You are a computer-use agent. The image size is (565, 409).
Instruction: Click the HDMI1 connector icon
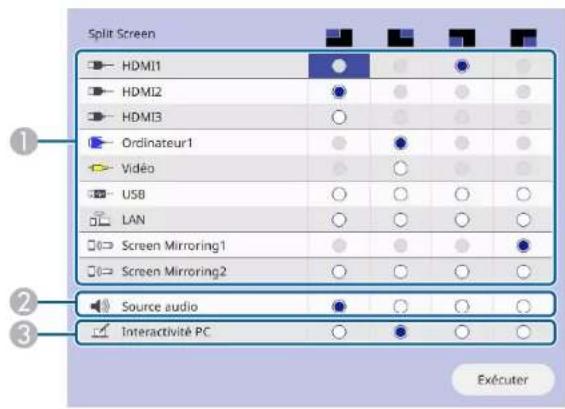click(101, 66)
